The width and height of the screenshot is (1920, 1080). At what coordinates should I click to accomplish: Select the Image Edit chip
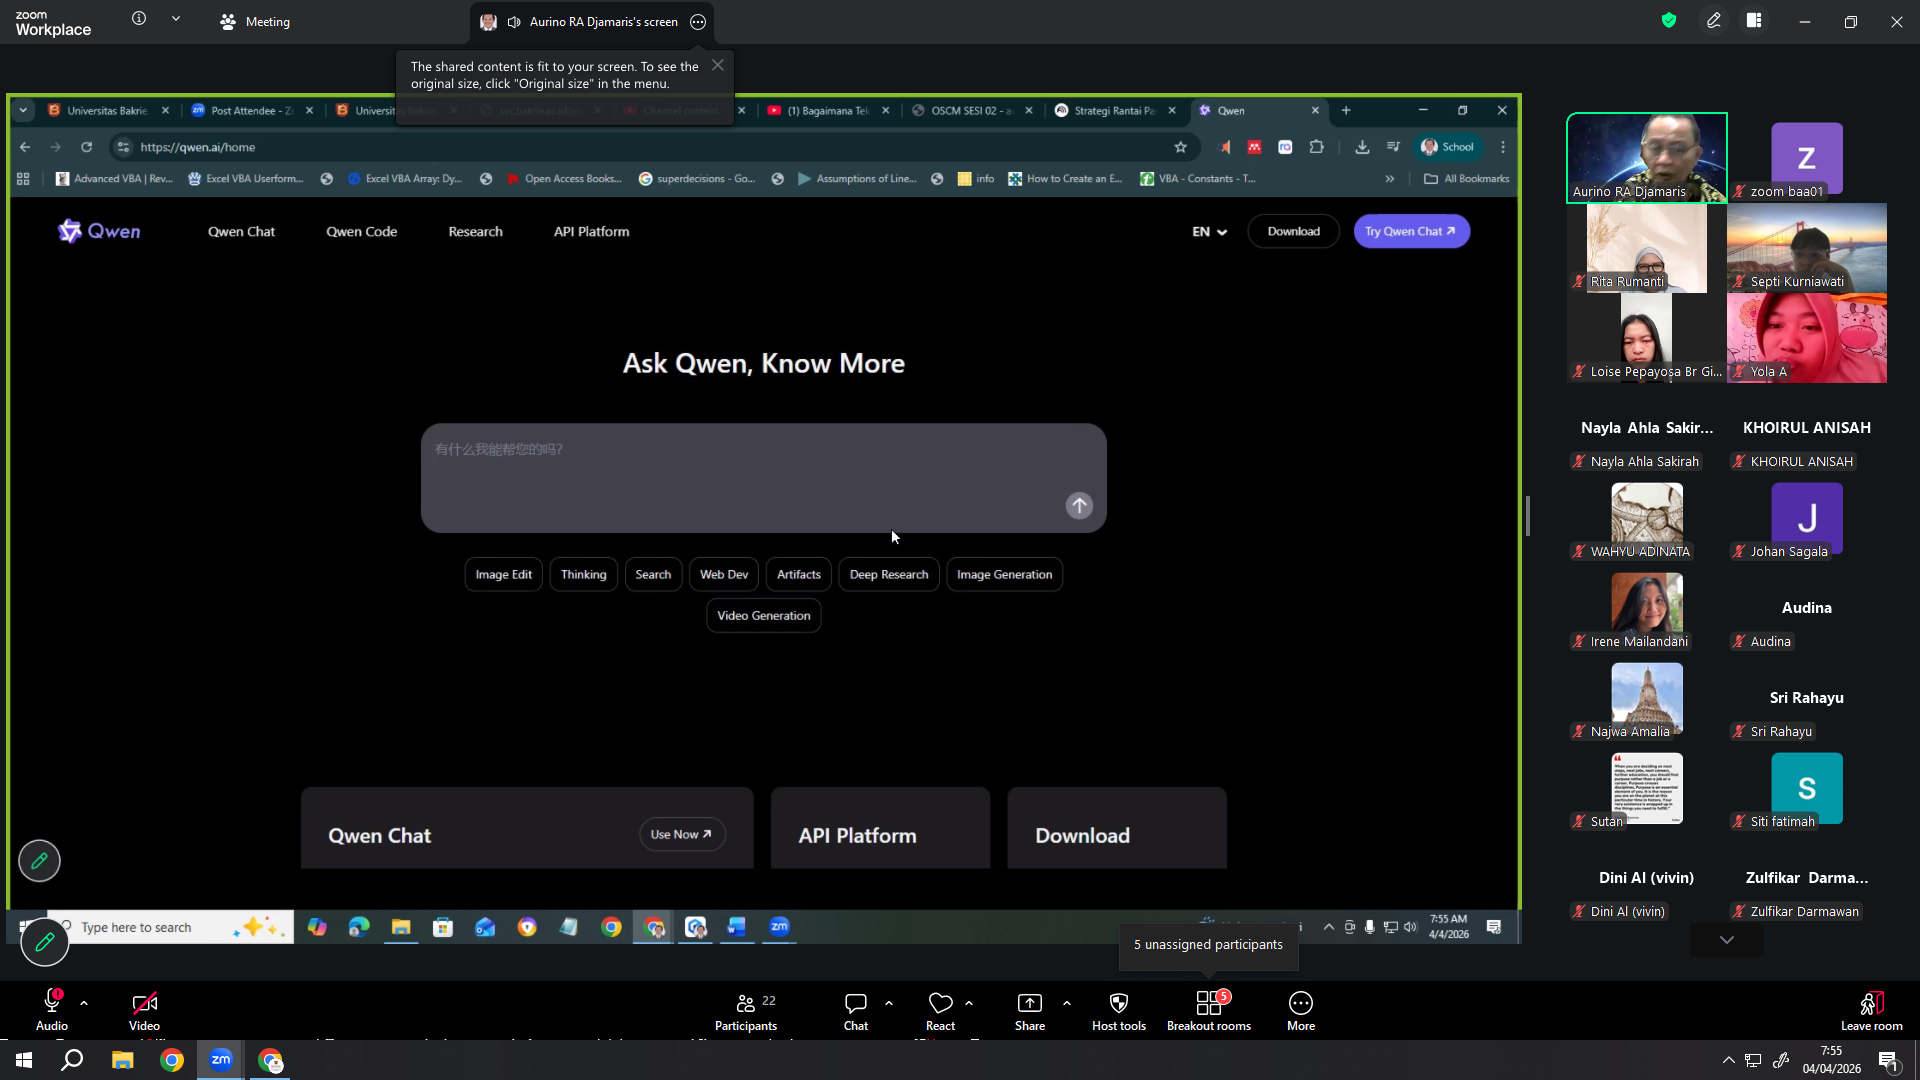point(504,575)
